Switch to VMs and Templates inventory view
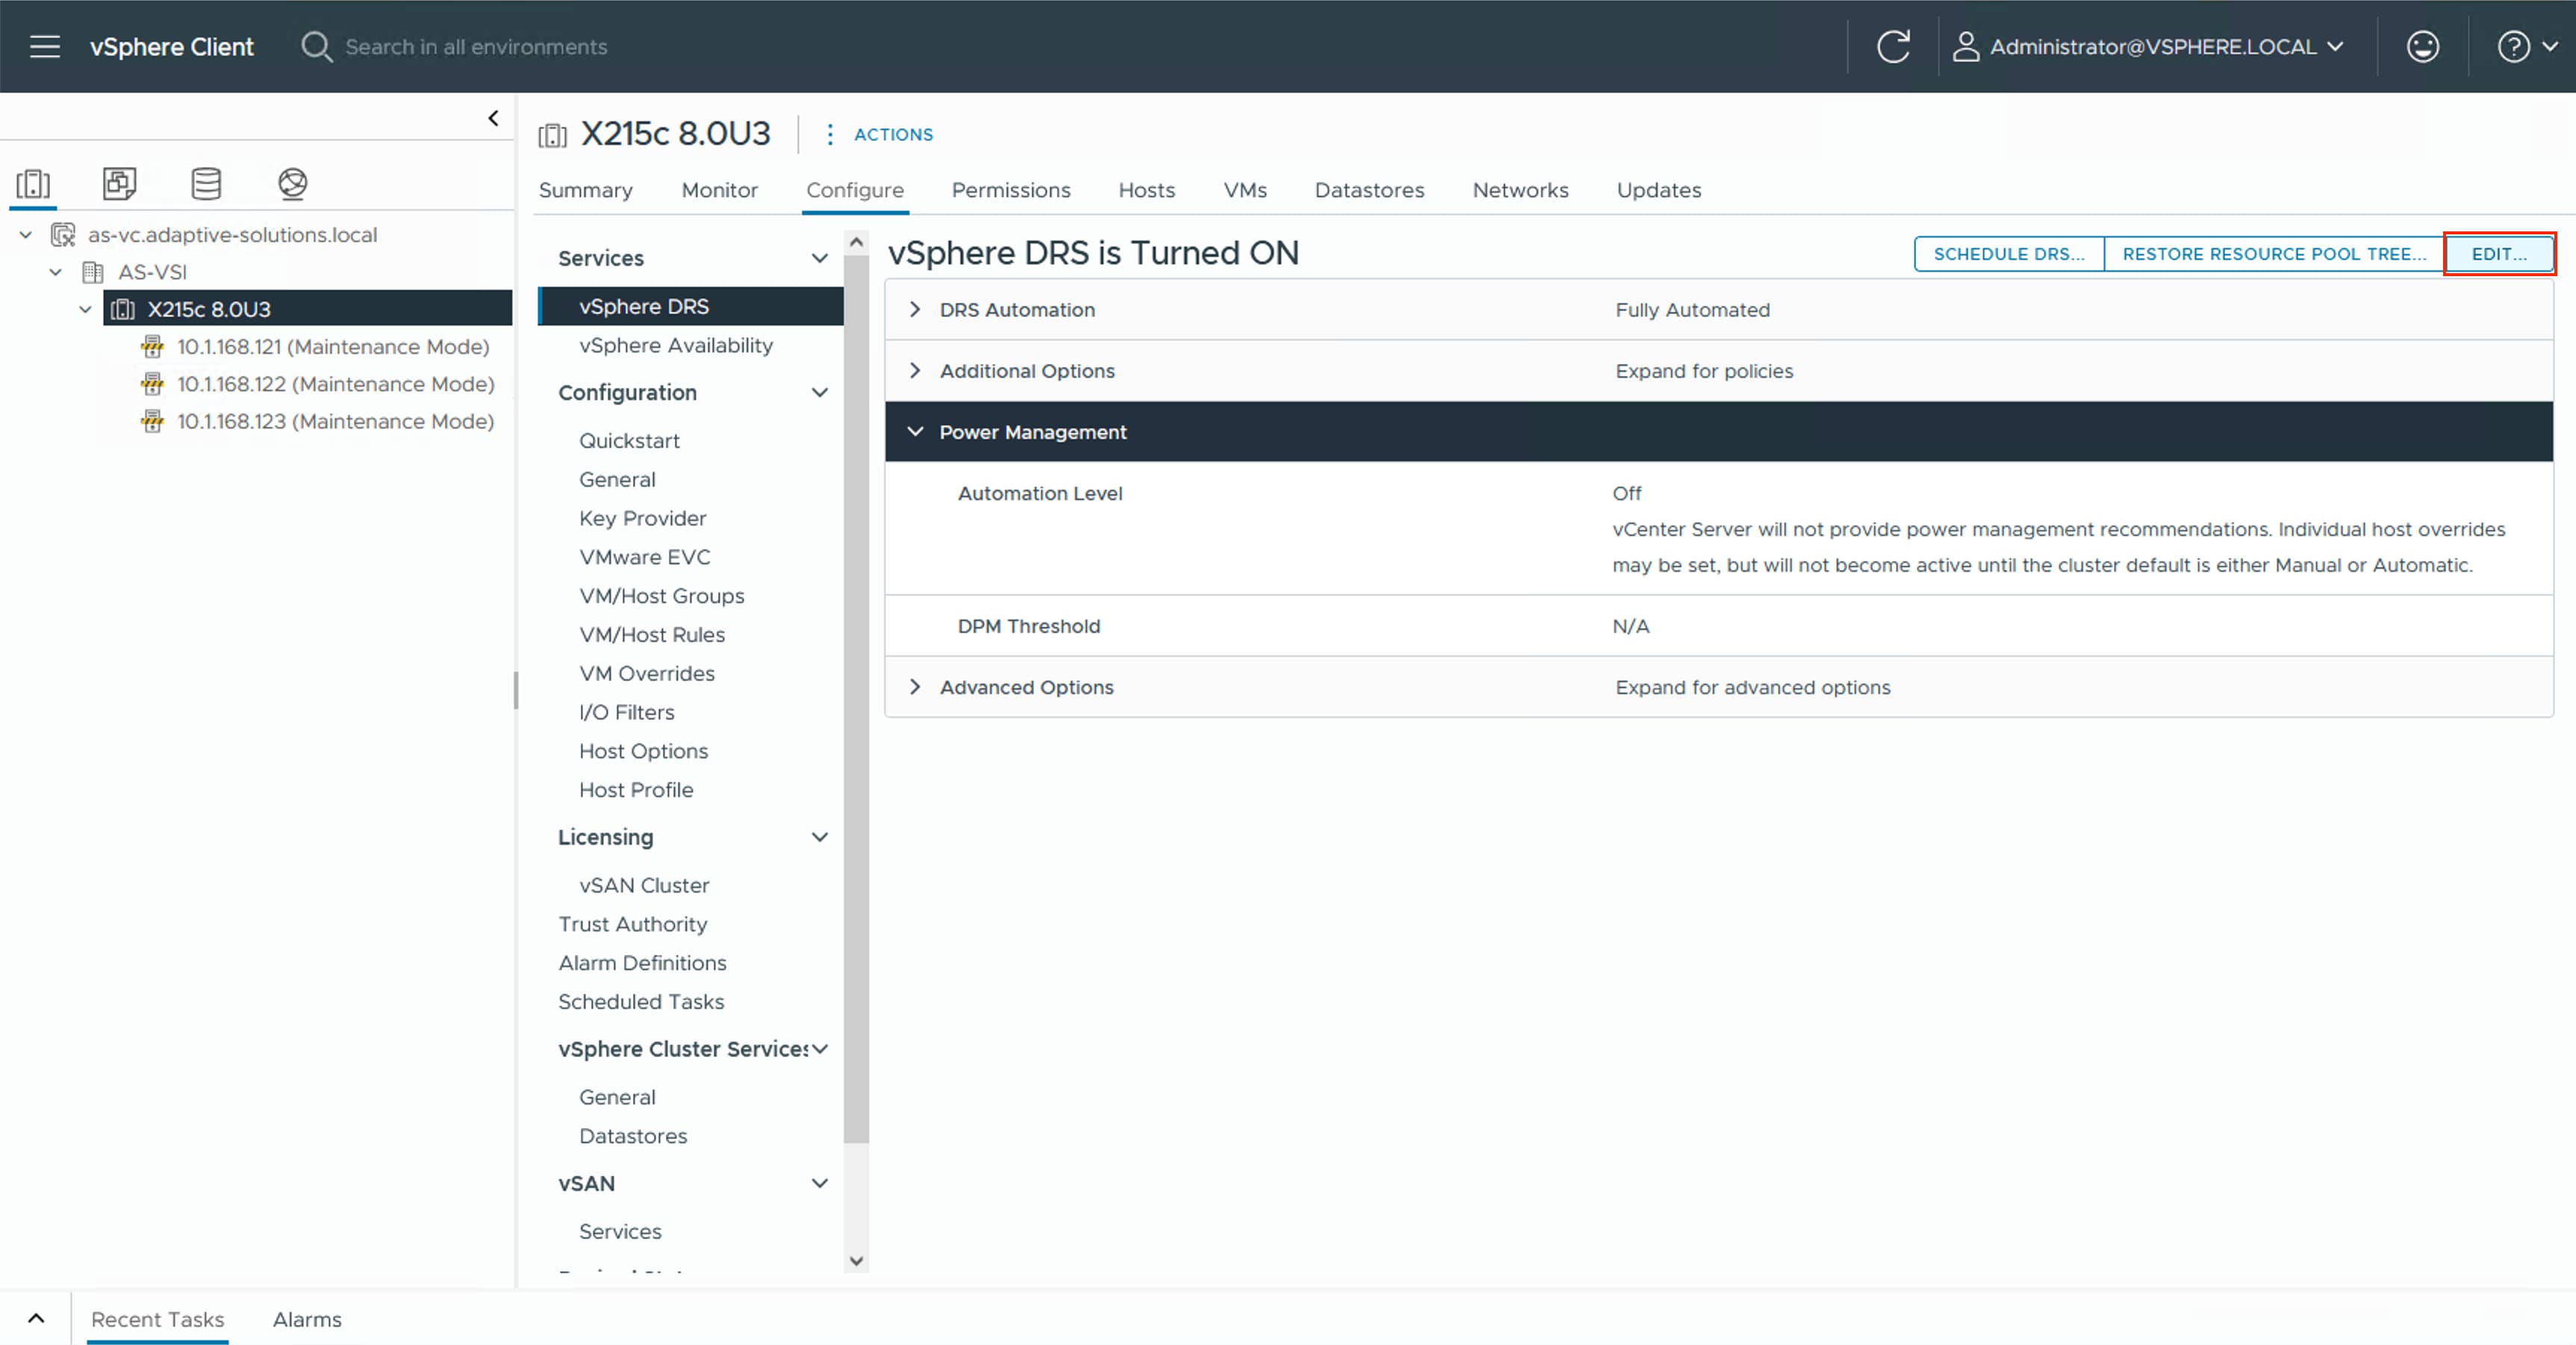This screenshot has width=2576, height=1345. (119, 183)
